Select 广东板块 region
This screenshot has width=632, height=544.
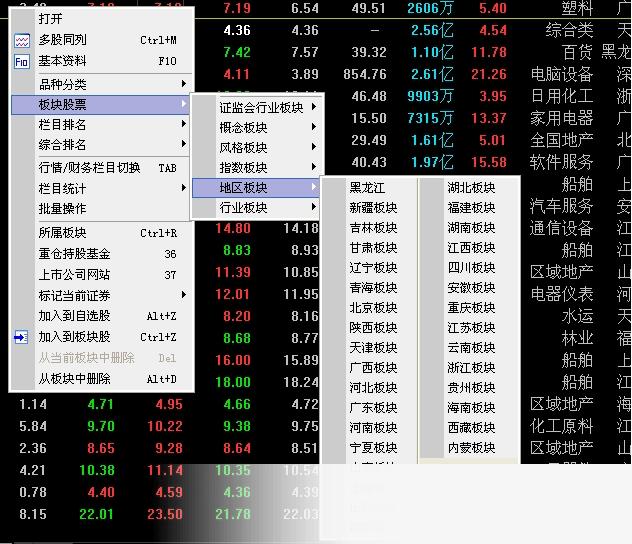(369, 408)
